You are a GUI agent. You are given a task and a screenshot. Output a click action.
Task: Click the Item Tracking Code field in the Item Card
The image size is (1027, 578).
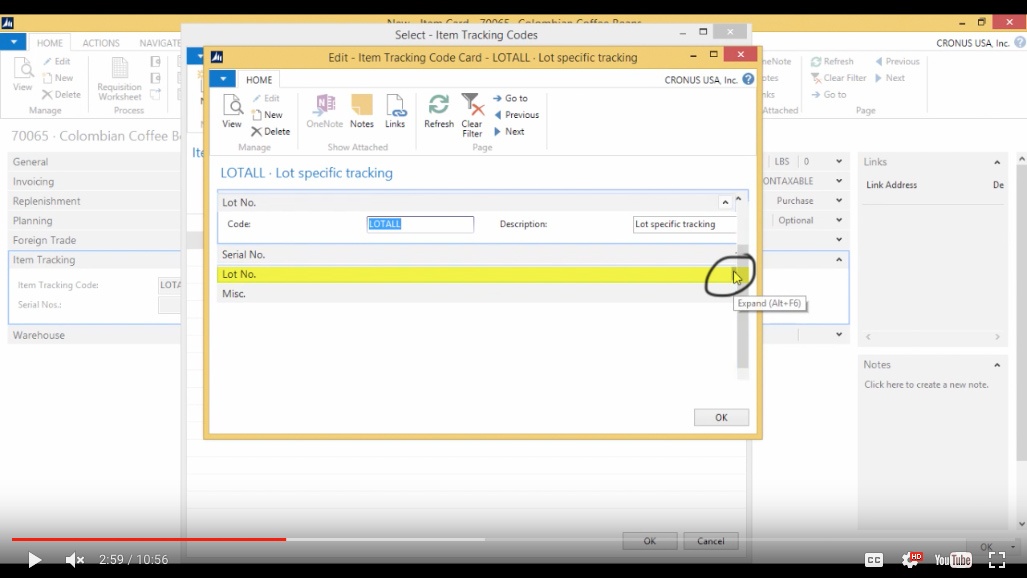[x=170, y=285]
